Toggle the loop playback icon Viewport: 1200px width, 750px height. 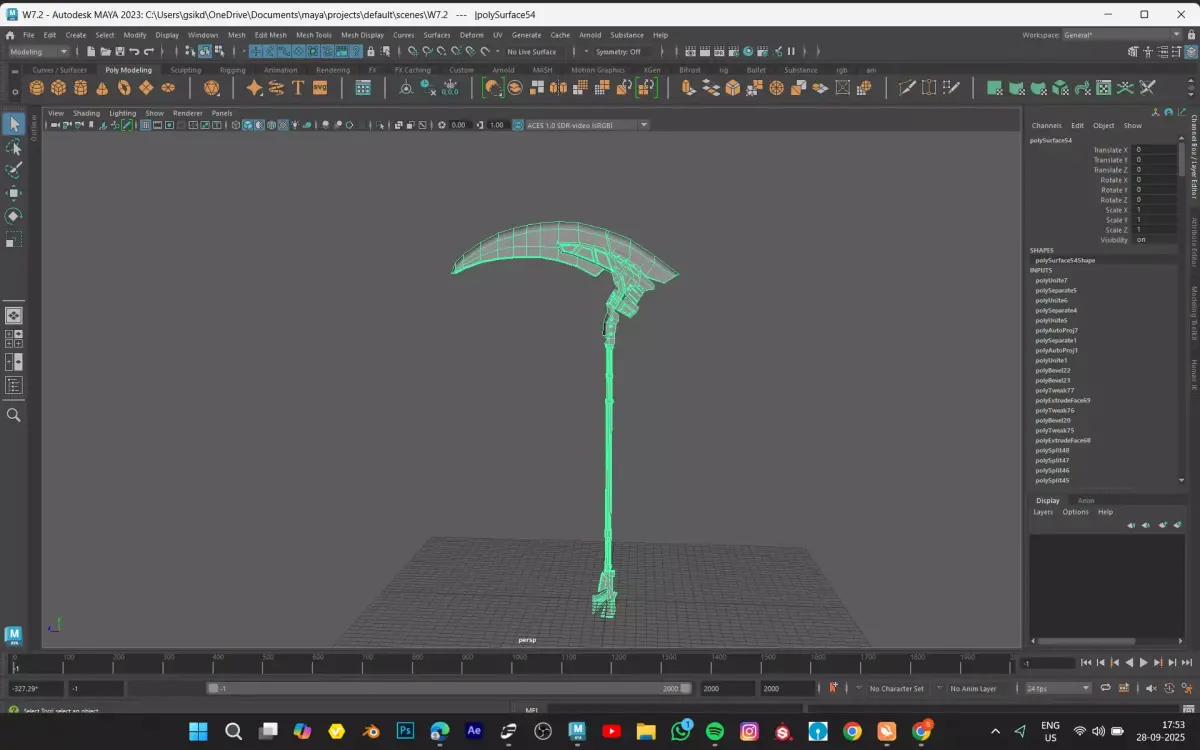pyautogui.click(x=1105, y=688)
